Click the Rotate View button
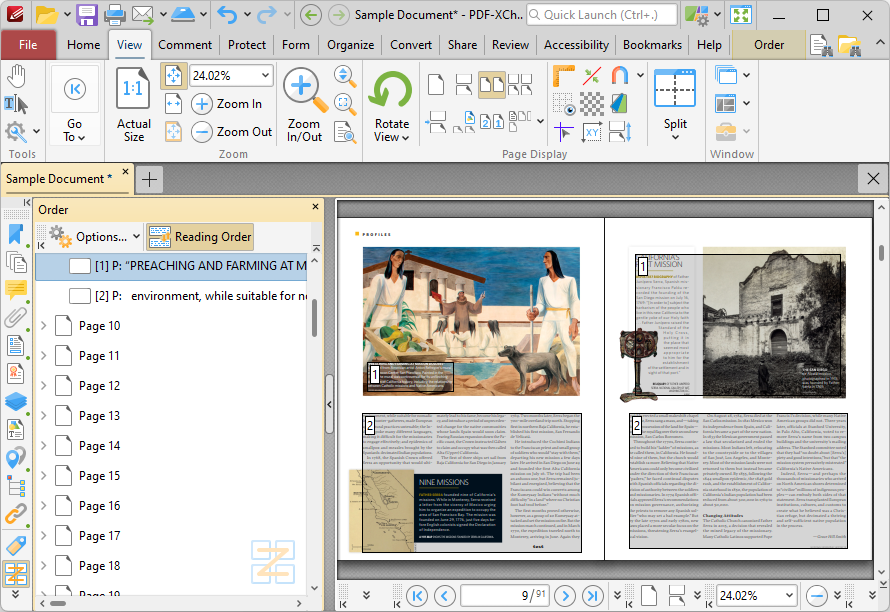This screenshot has height=612, width=890. coord(391,105)
